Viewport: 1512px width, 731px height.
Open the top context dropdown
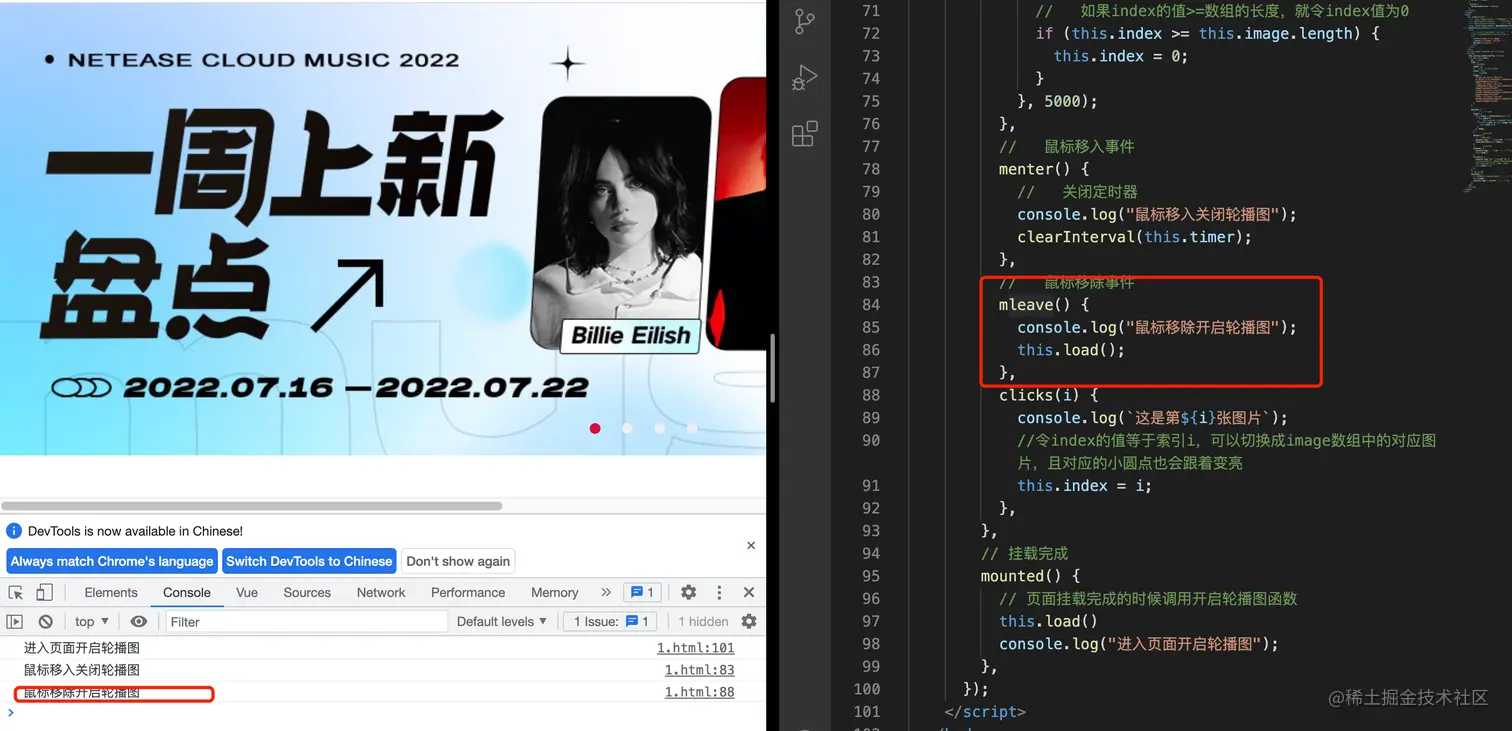point(92,621)
